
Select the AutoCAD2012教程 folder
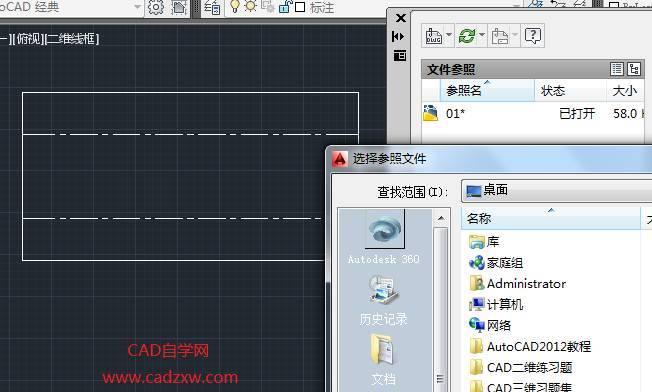pos(530,346)
